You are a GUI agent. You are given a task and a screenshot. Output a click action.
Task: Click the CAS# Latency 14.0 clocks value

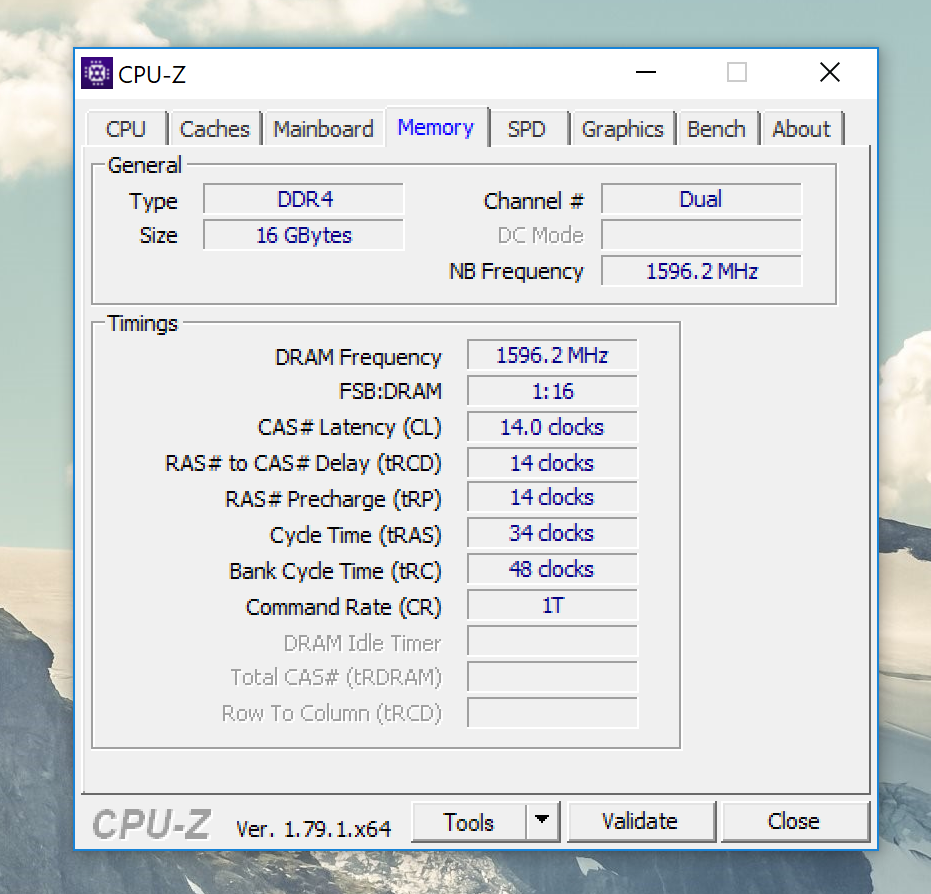tap(552, 427)
